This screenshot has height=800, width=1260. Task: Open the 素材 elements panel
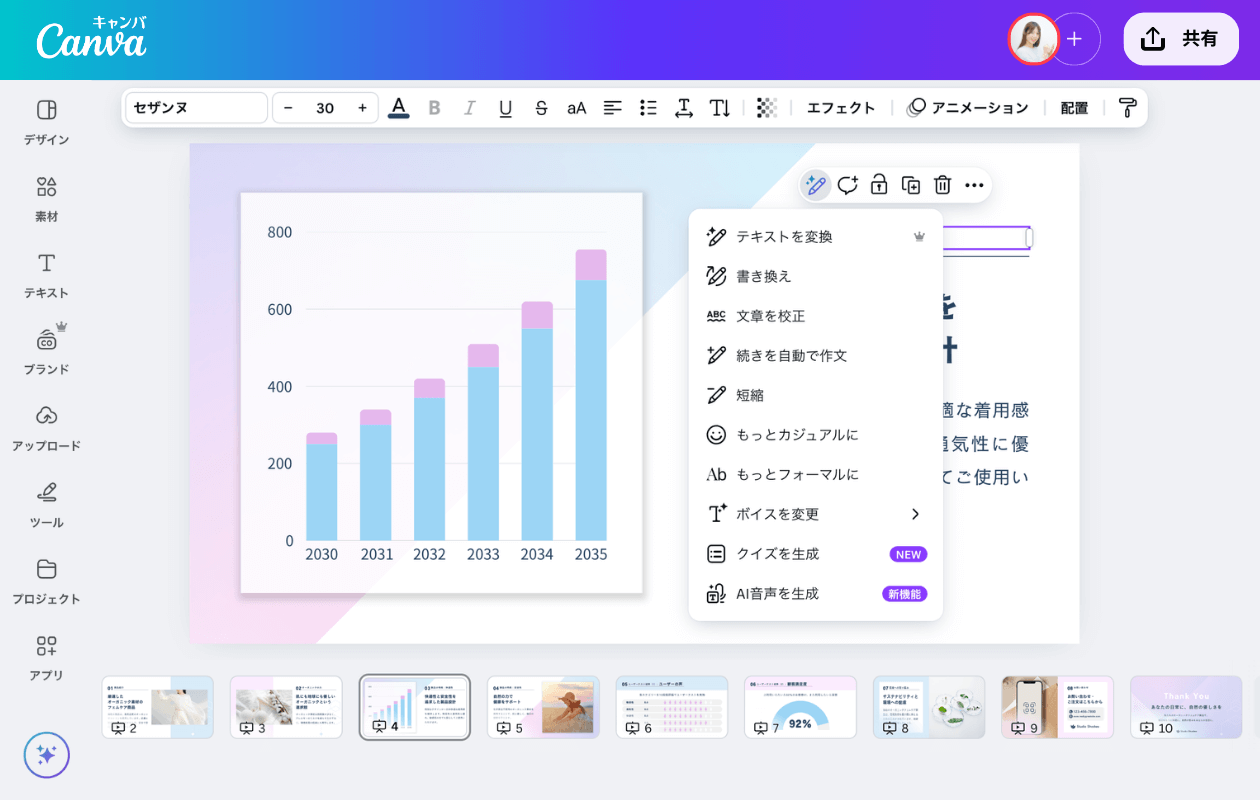tap(46, 200)
